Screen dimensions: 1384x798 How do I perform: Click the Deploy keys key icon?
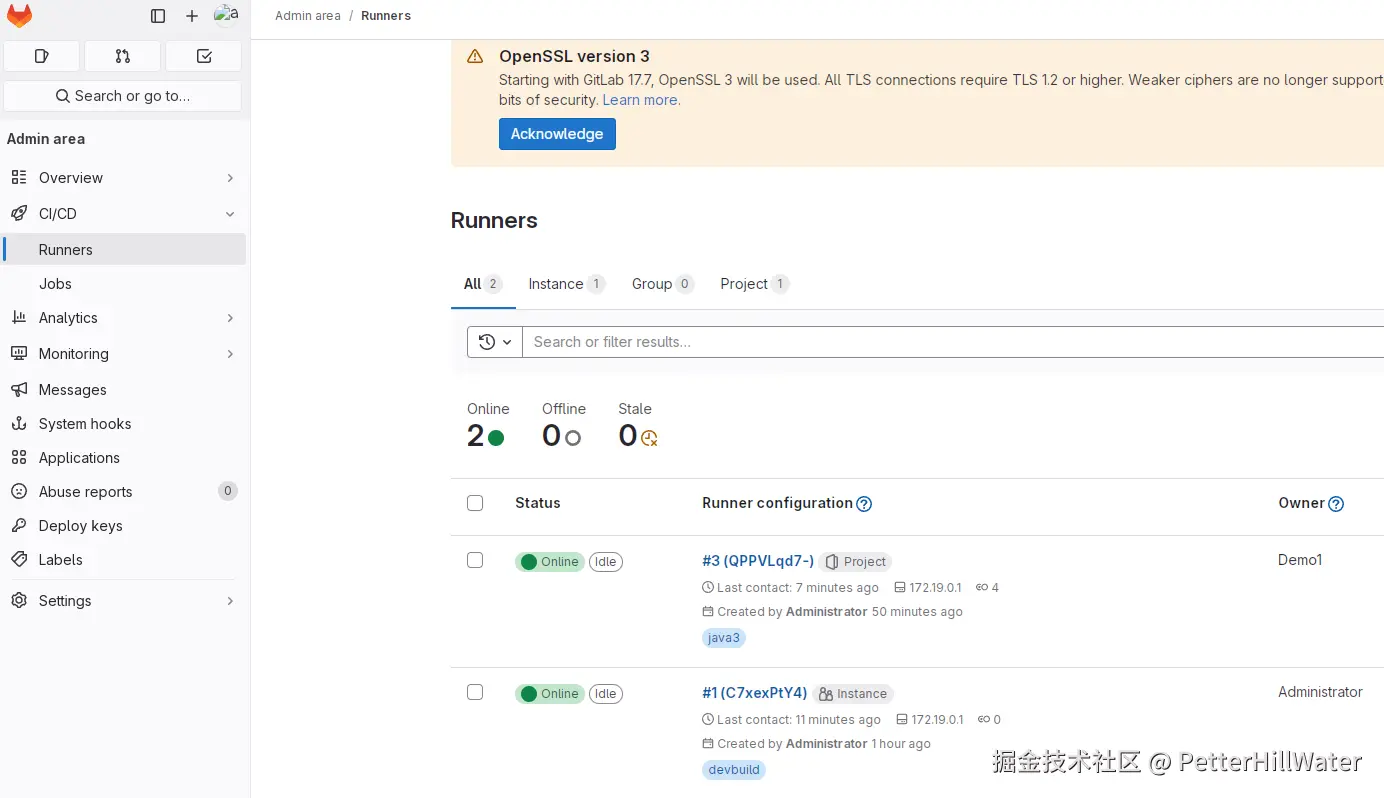click(x=19, y=526)
